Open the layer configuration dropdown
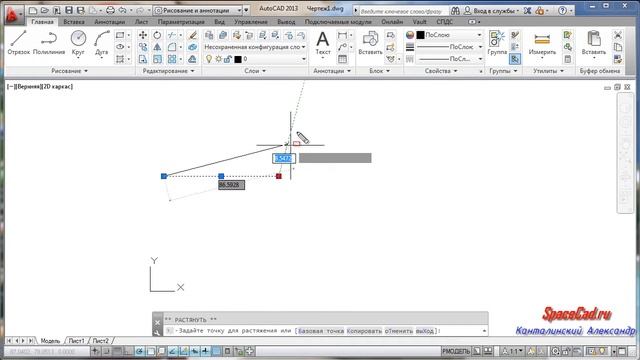 (255, 47)
